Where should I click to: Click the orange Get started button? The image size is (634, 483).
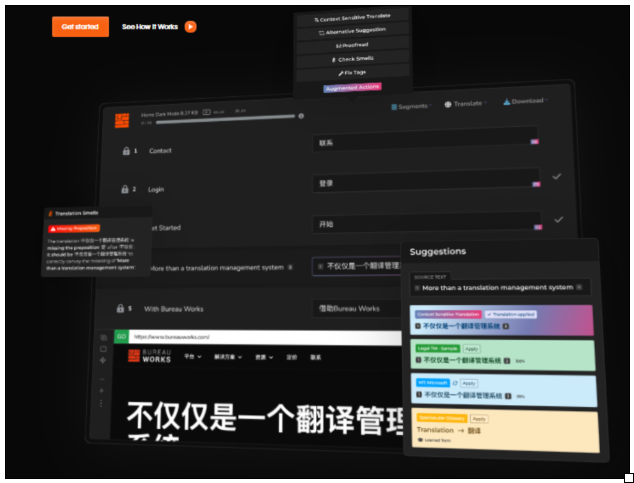(80, 27)
